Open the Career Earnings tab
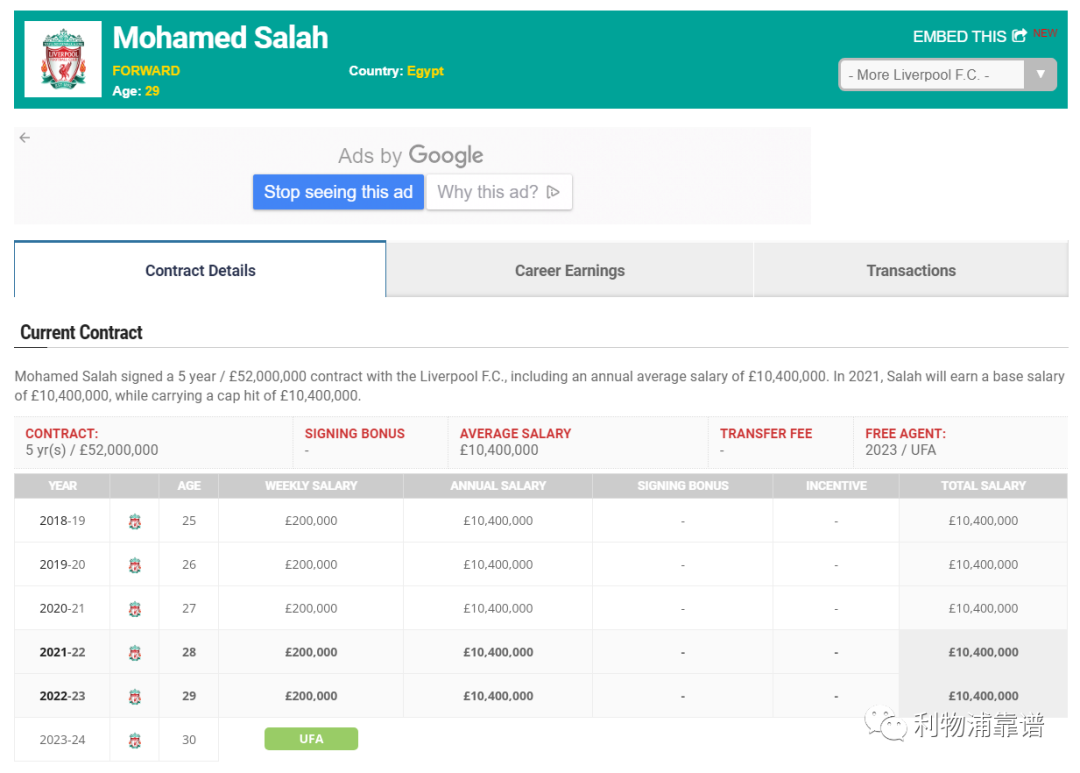The image size is (1080, 773). (x=570, y=270)
